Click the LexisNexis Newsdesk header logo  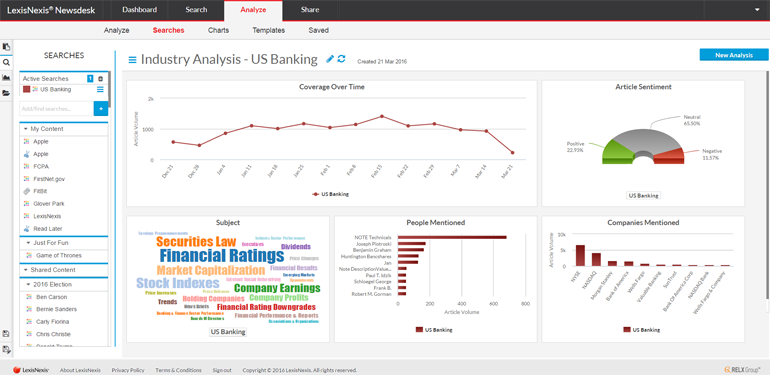51,10
